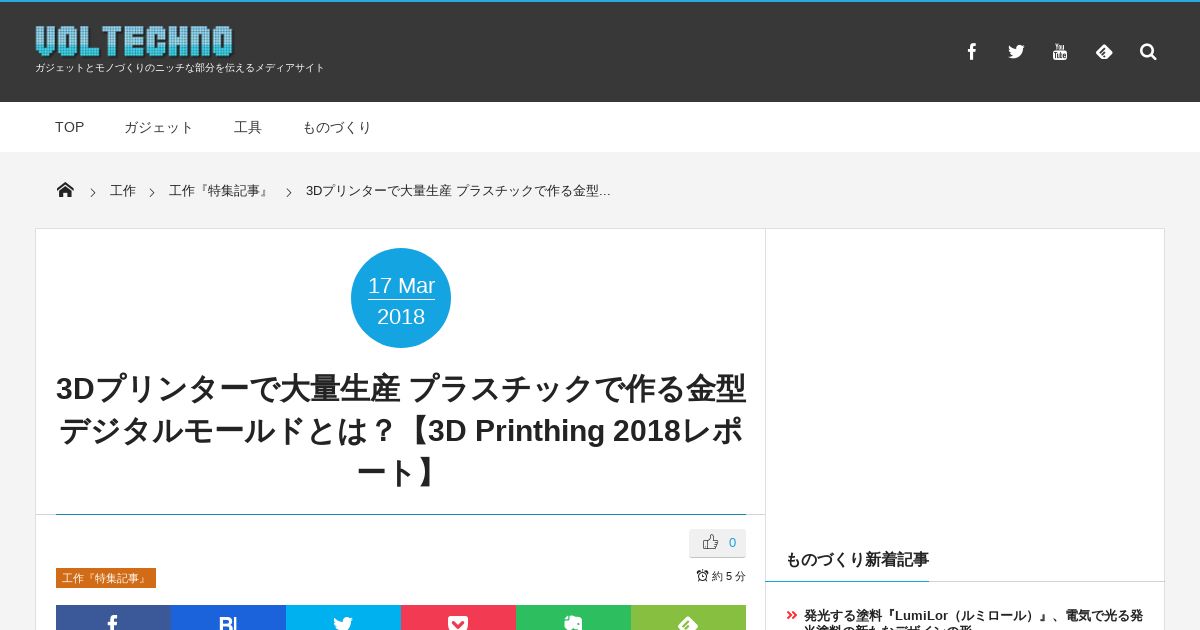Go to the home icon in the breadcrumb
Screen dimensions: 1200x630
tap(65, 190)
